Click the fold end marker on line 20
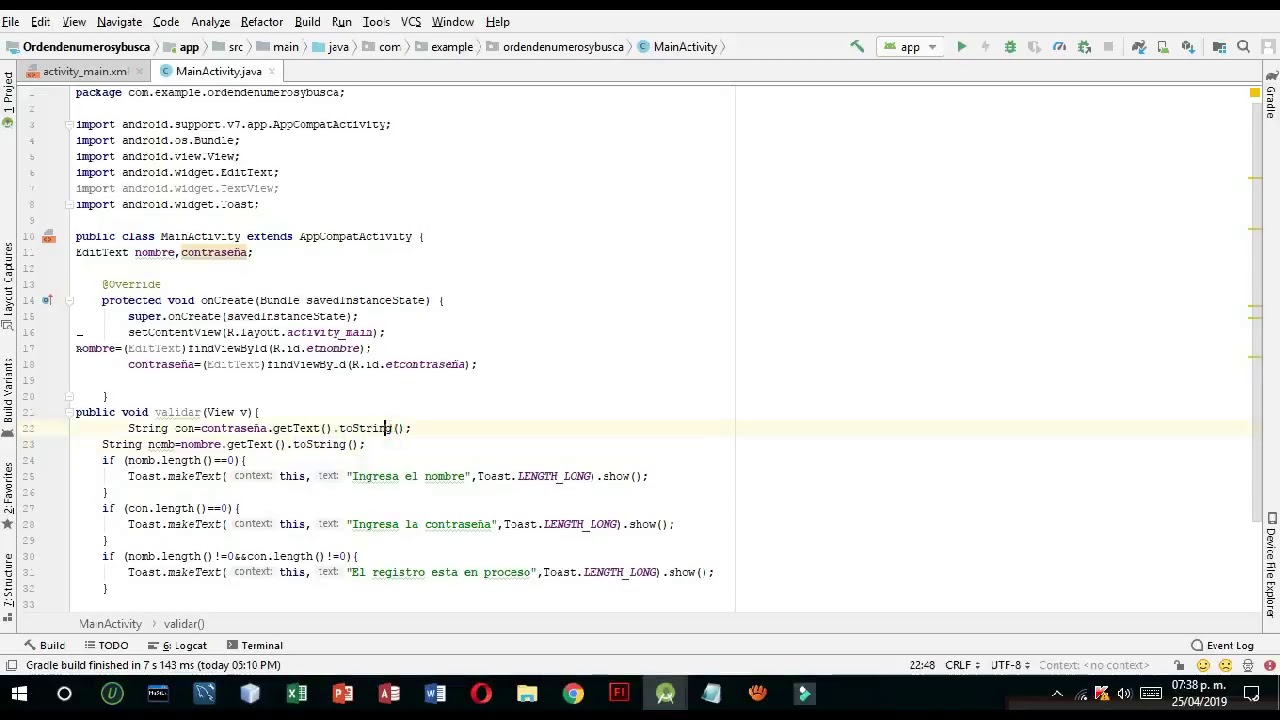Screen dimensions: 1280x720 [70, 396]
